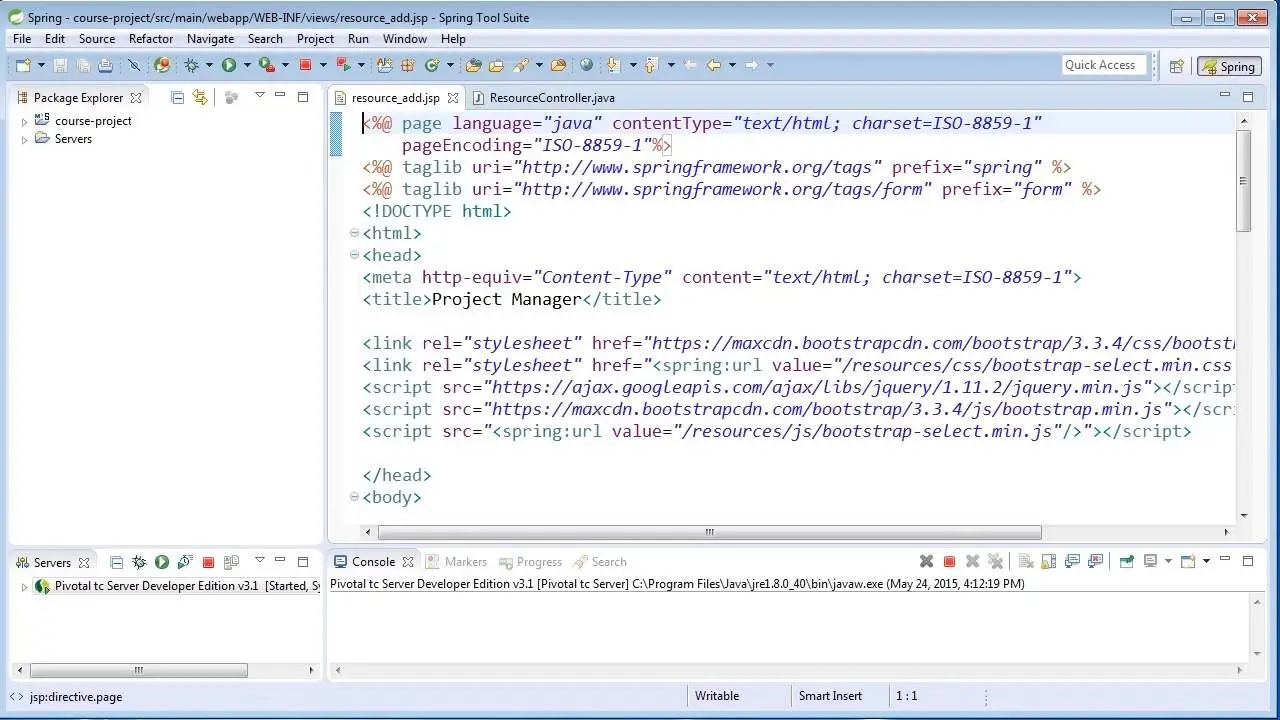Click the Save icon in the toolbar
The image size is (1280, 720).
click(60, 65)
